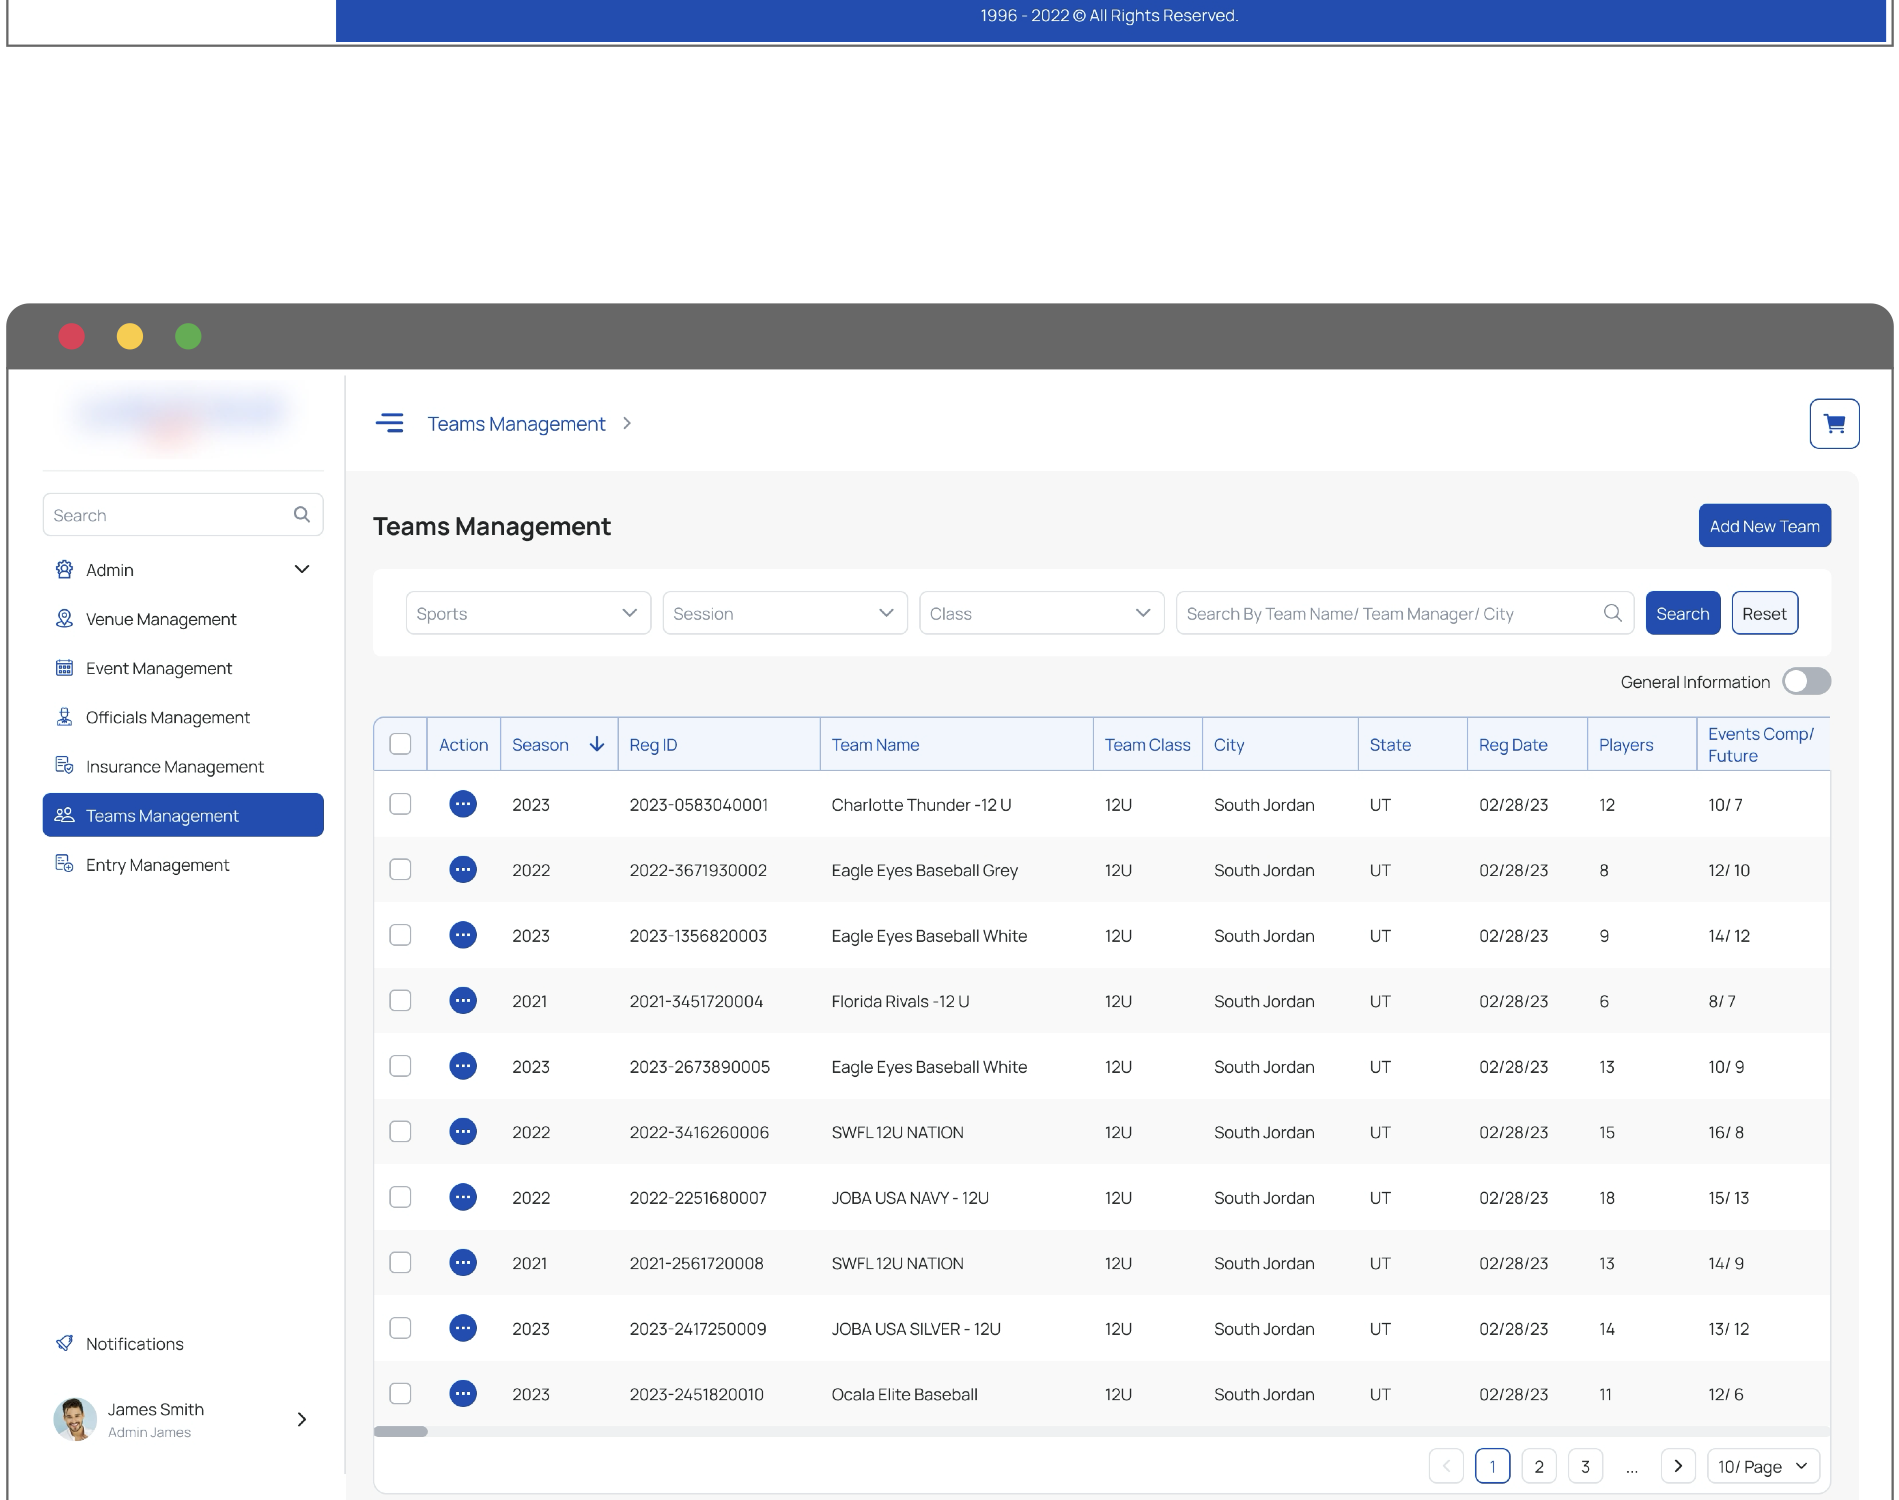The width and height of the screenshot is (1899, 1500).
Task: Click the sidebar search magnifier icon
Action: click(301, 515)
